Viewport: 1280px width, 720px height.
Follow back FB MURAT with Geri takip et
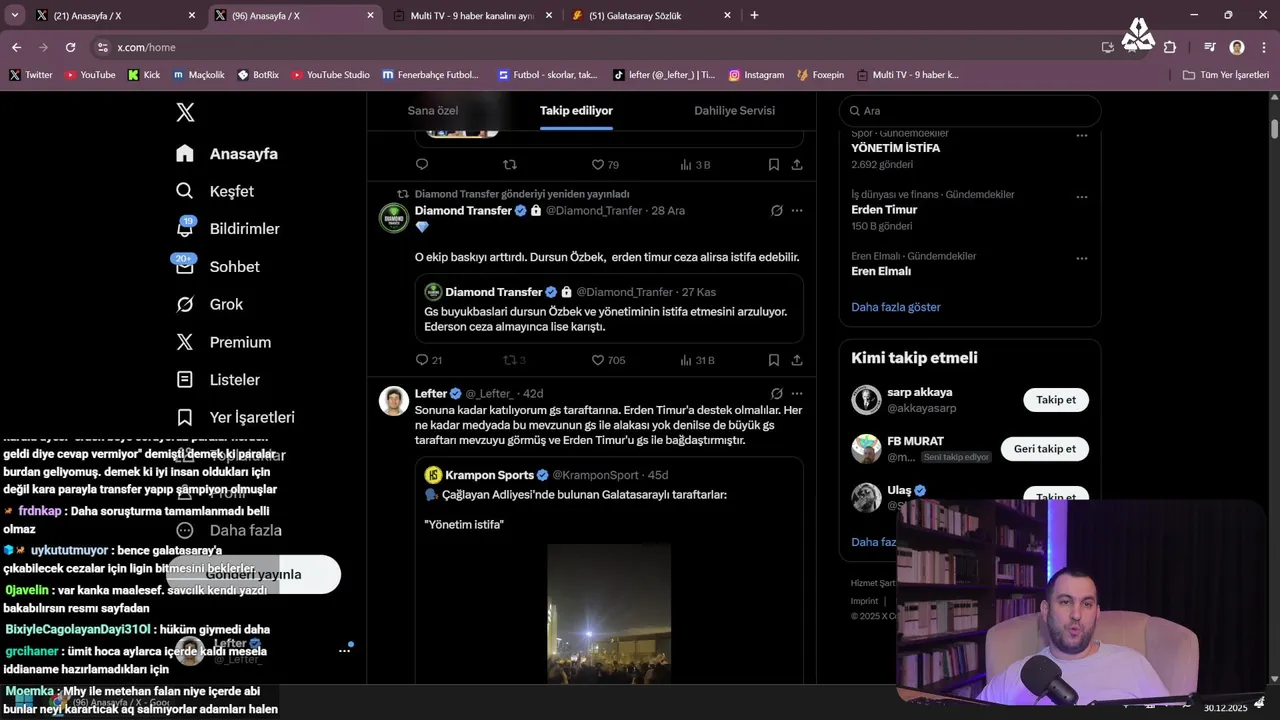tap(1045, 449)
